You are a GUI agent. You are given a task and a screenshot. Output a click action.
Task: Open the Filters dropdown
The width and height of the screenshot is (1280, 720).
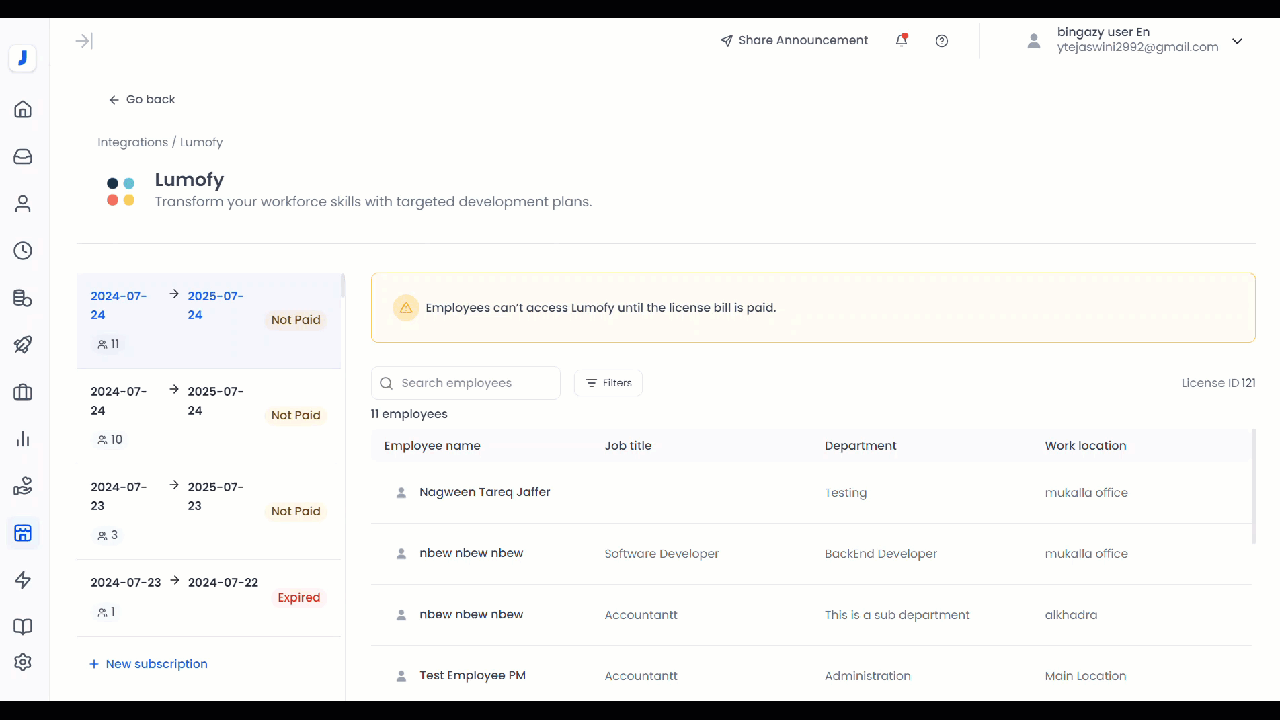pyautogui.click(x=608, y=383)
